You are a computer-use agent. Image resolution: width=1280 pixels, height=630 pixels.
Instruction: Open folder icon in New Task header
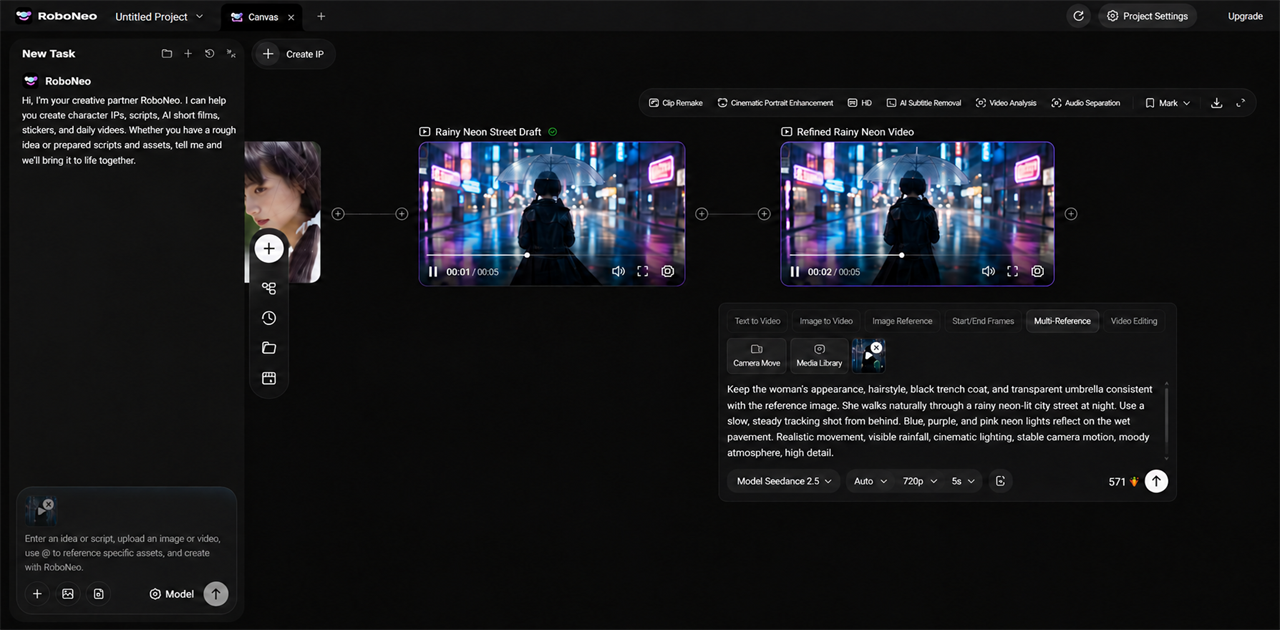167,54
